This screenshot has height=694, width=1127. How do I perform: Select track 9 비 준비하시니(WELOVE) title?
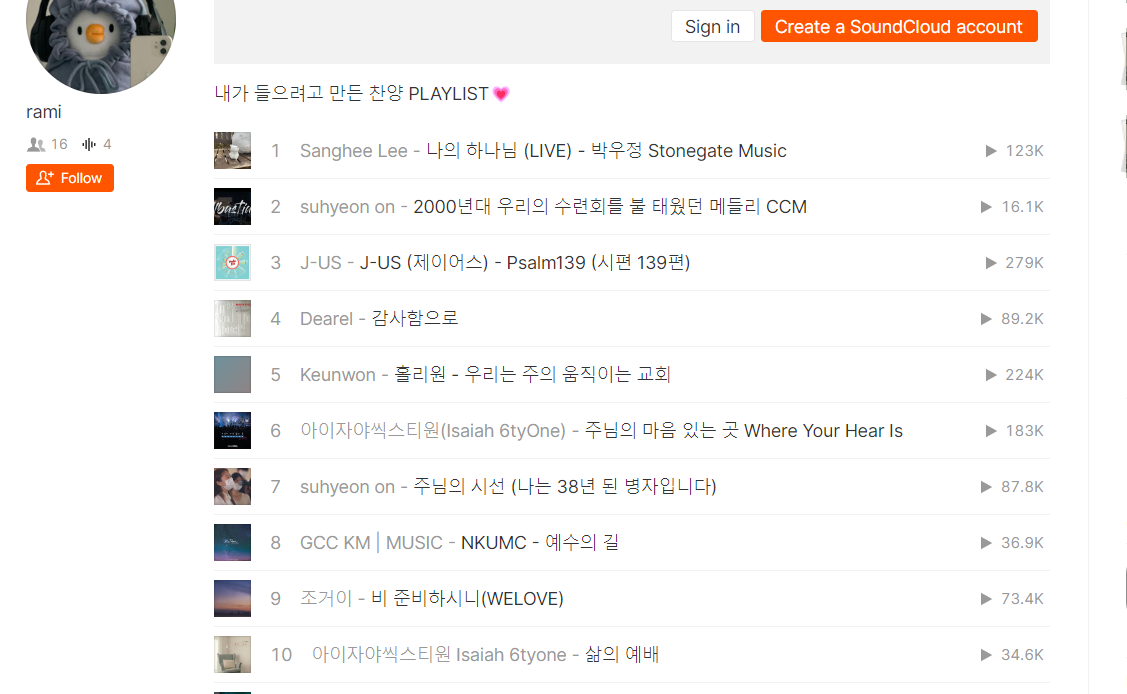467,599
